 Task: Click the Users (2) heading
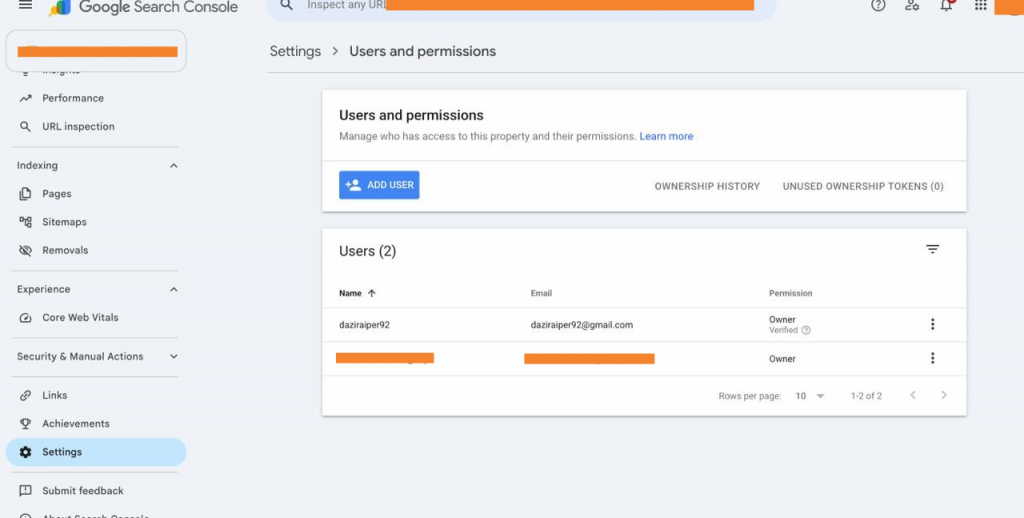[x=368, y=251]
